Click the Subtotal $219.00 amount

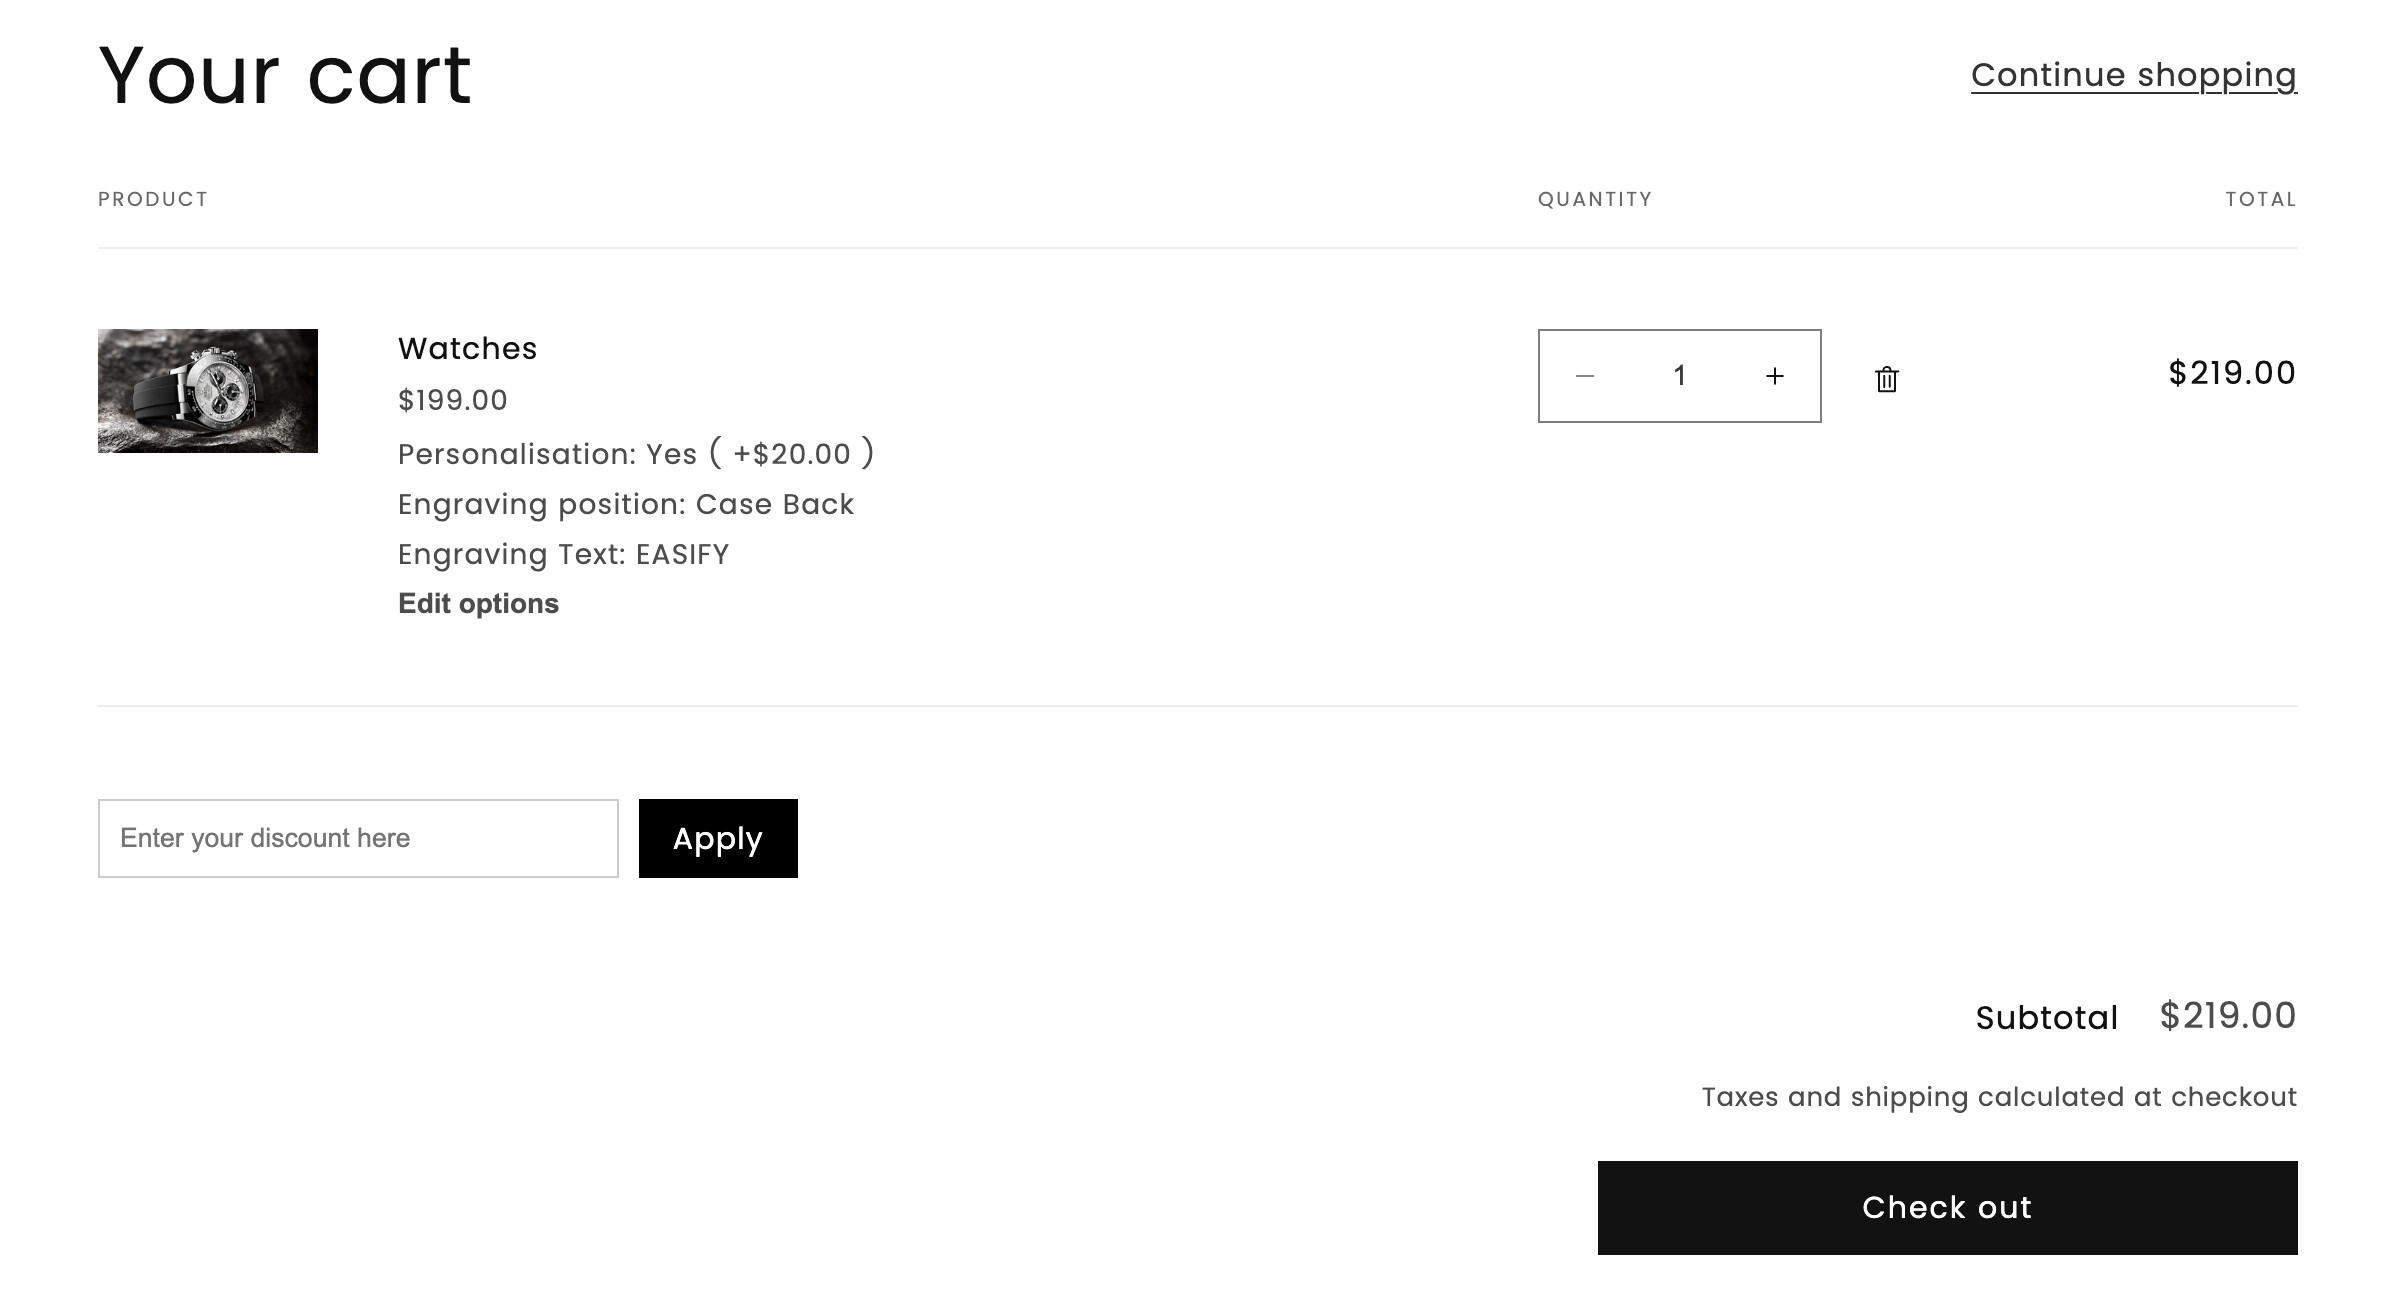(2227, 1016)
